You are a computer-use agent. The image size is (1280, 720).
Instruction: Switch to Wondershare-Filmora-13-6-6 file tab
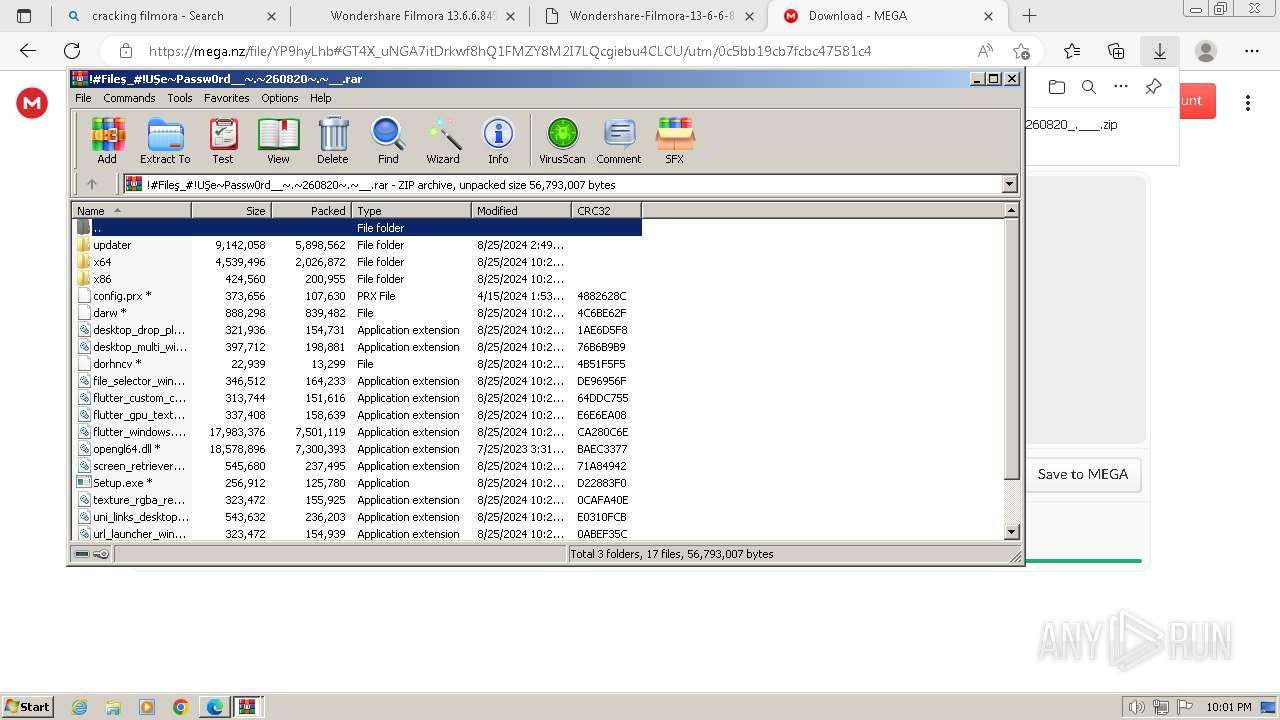649,16
